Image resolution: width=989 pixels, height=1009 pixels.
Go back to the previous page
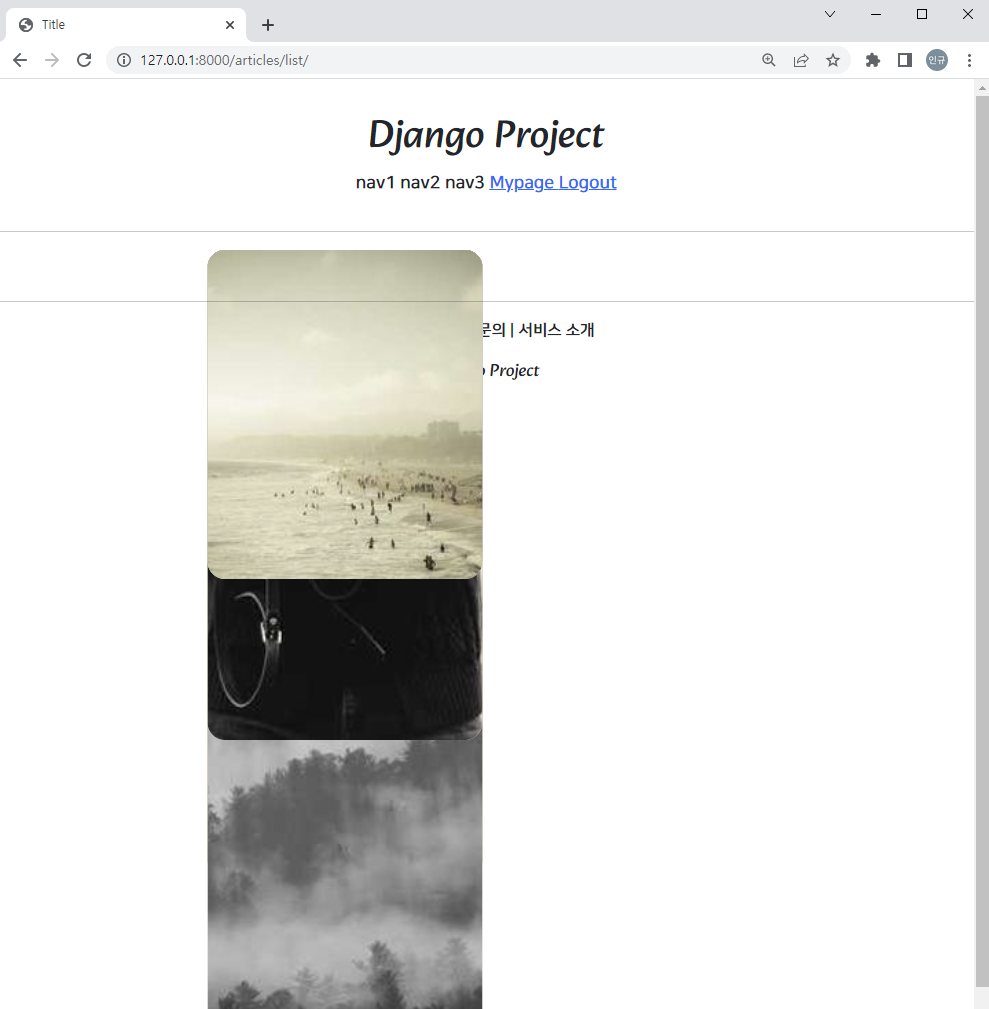point(20,60)
